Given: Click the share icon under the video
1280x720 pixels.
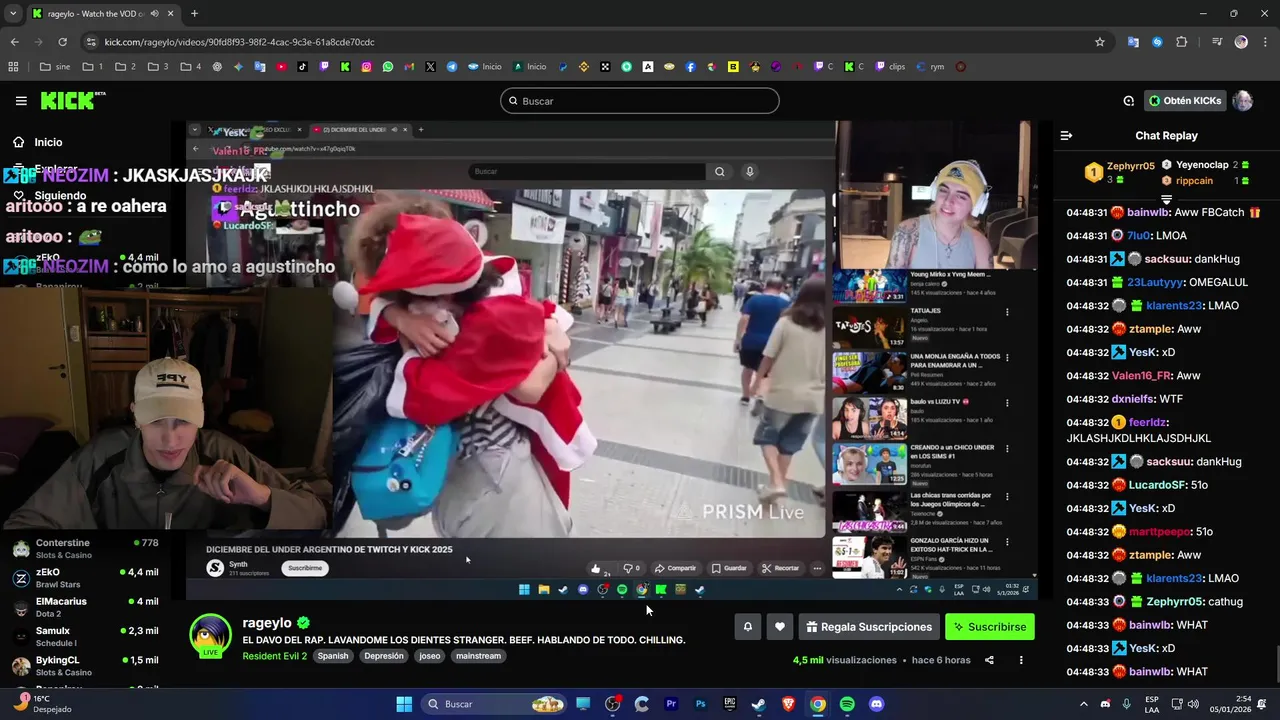Looking at the screenshot, I should pyautogui.click(x=989, y=660).
